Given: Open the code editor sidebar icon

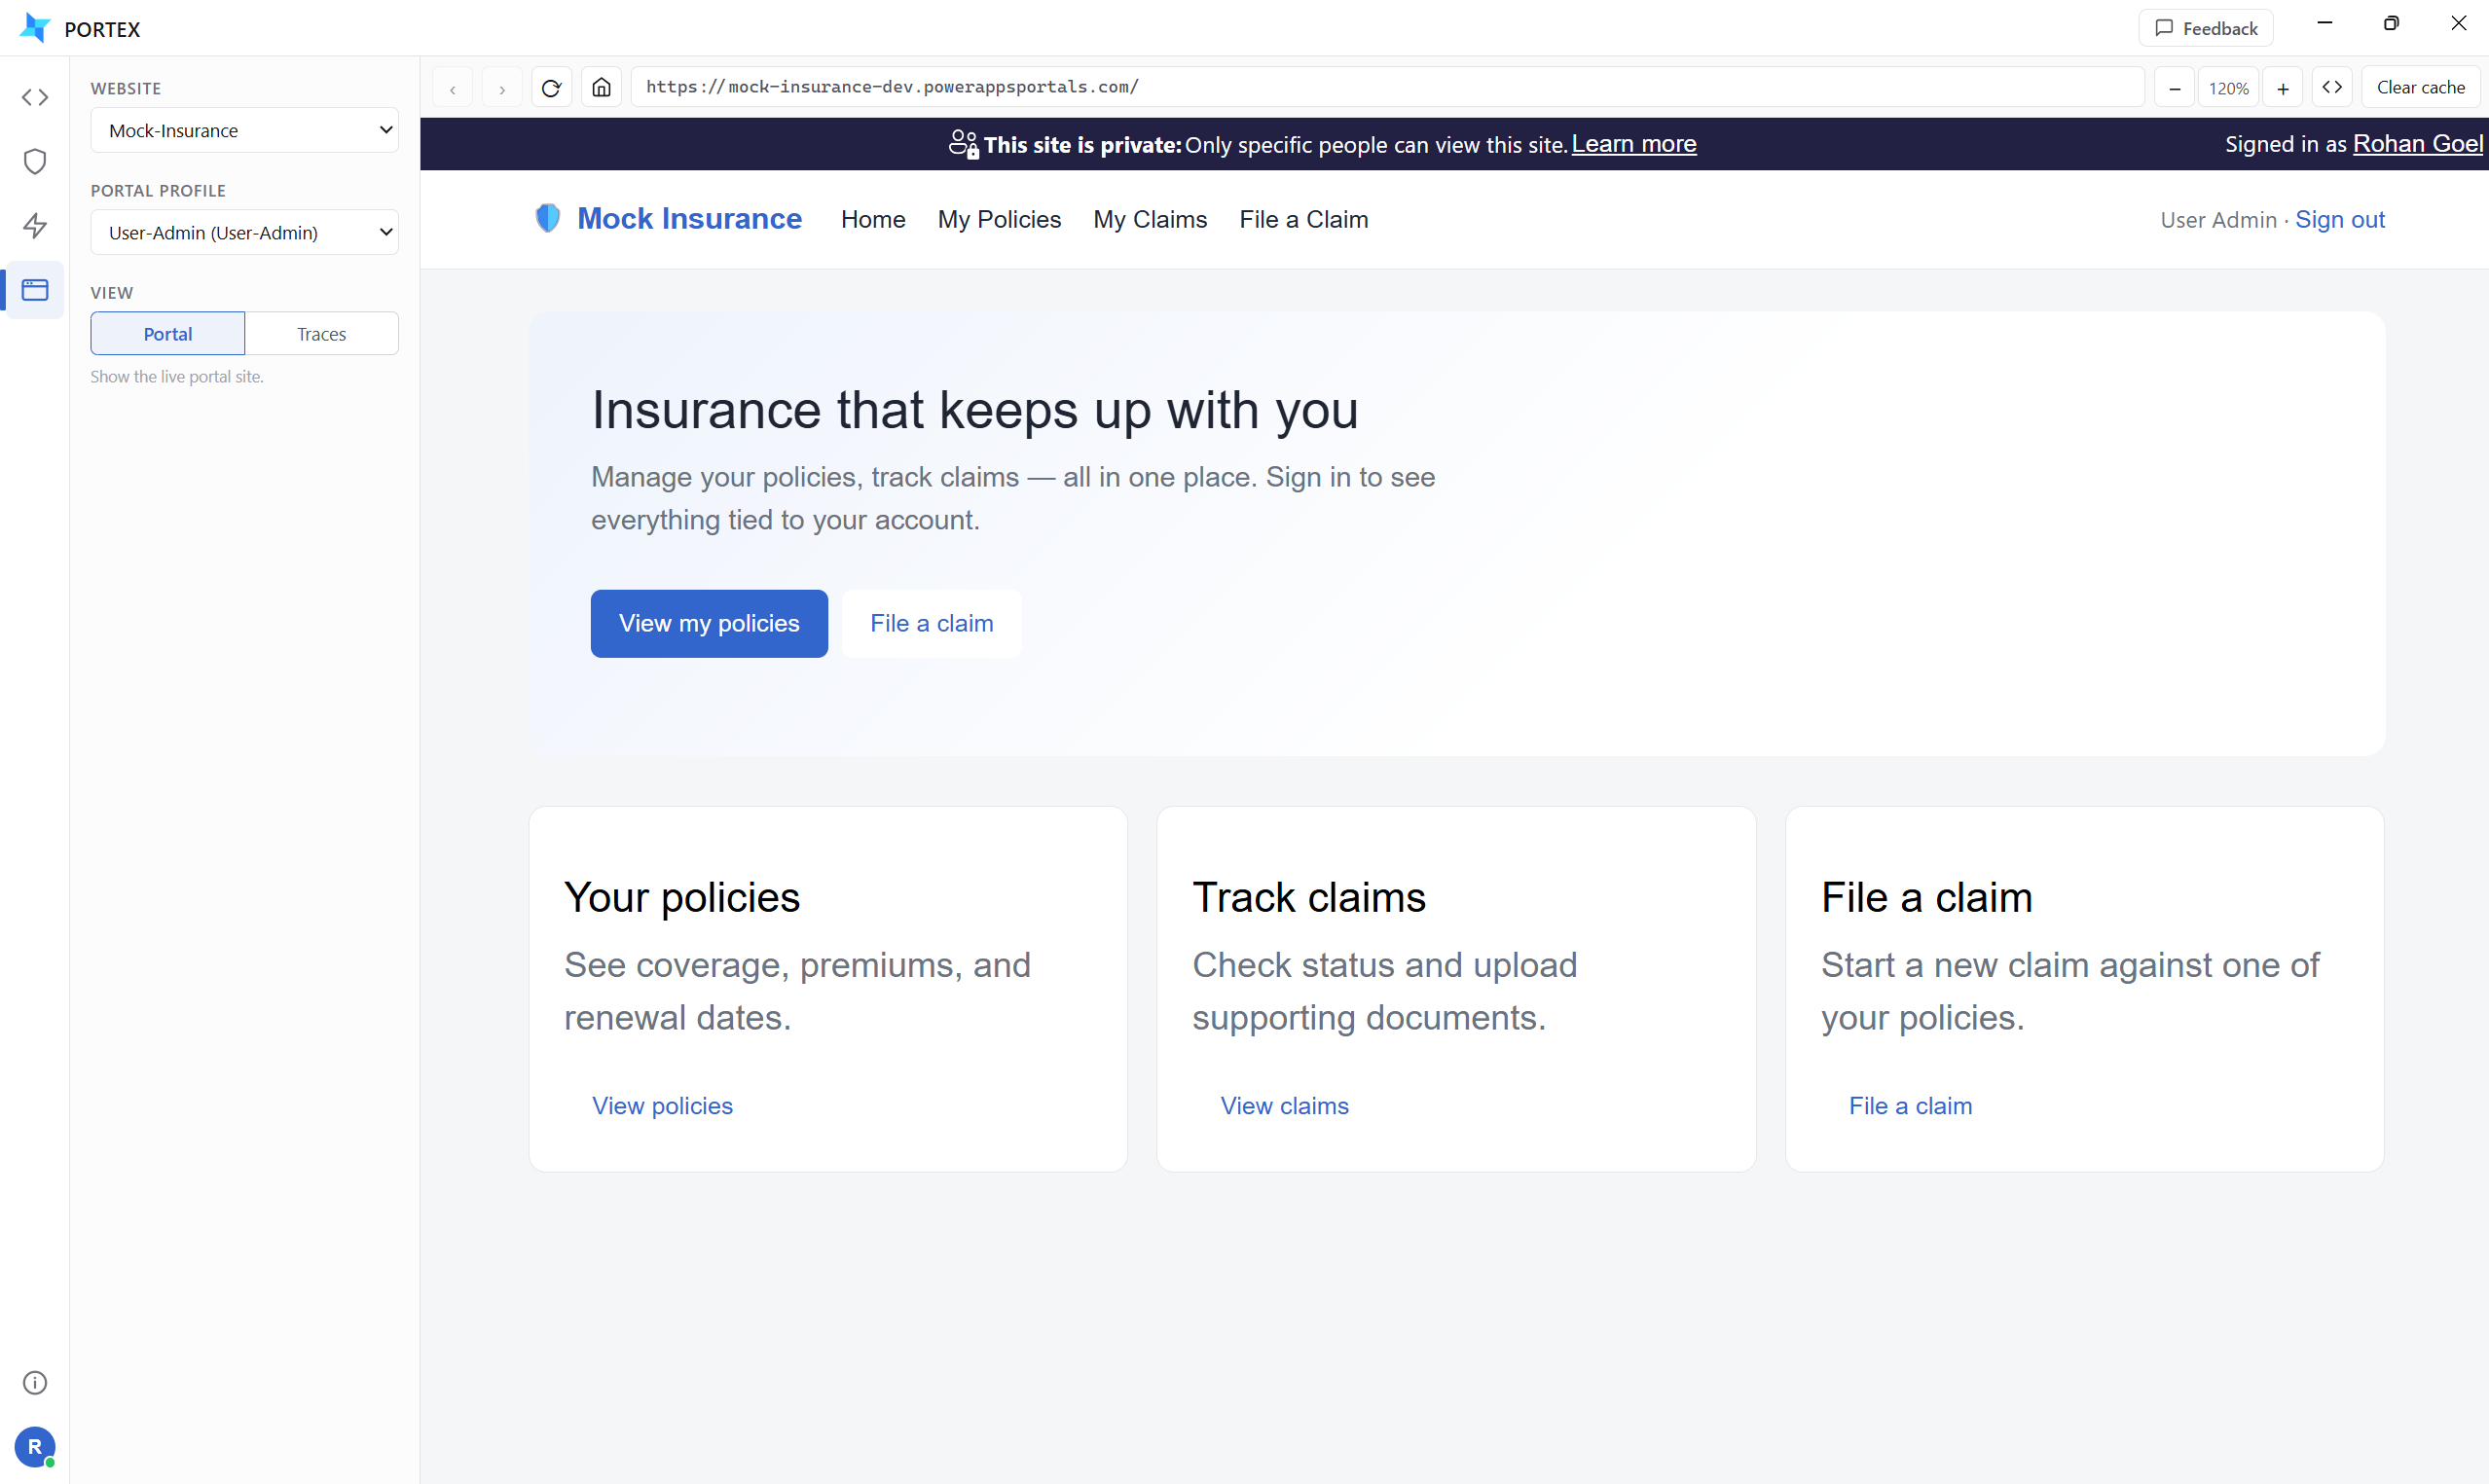Looking at the screenshot, I should click(35, 97).
